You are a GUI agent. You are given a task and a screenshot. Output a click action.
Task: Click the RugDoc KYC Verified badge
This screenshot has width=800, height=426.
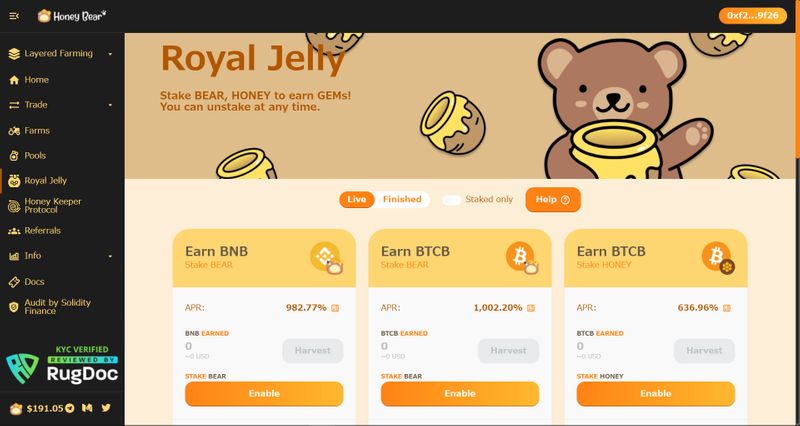point(62,364)
